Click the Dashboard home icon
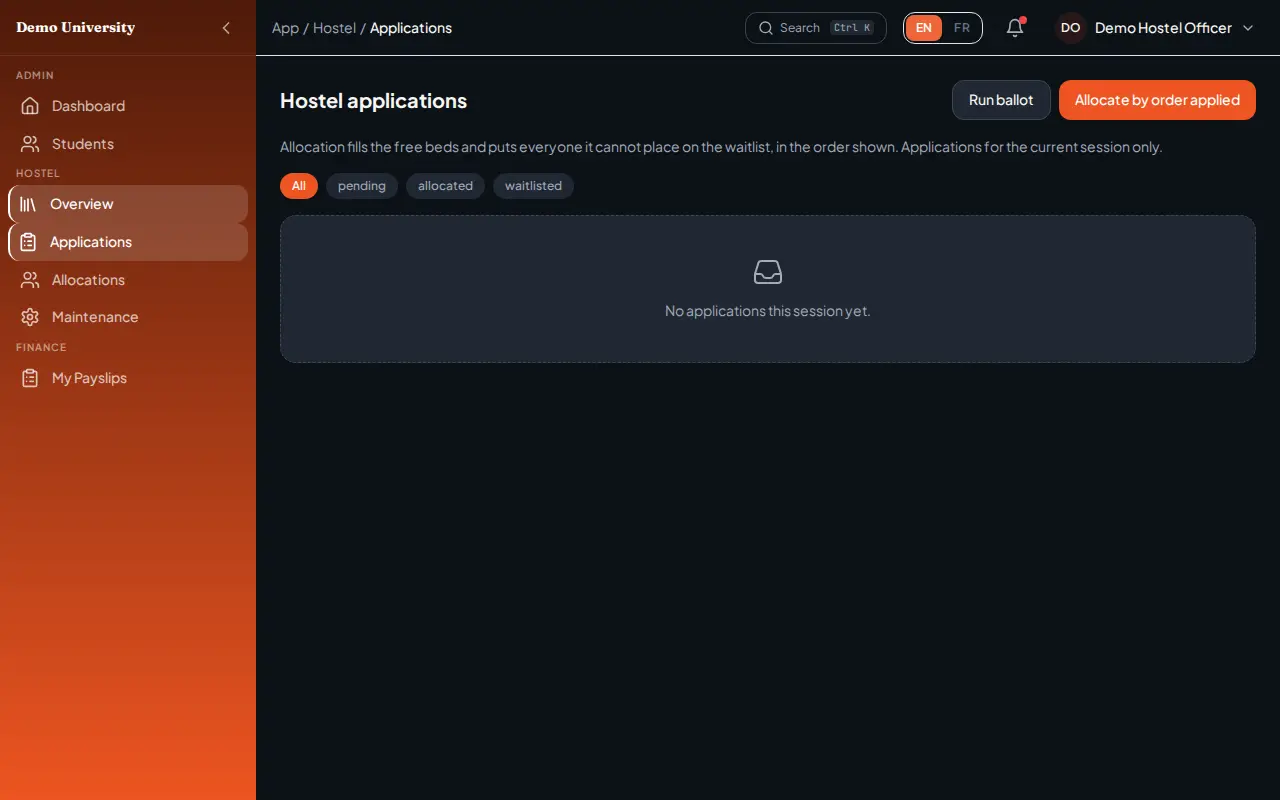The image size is (1280, 800). click(30, 106)
